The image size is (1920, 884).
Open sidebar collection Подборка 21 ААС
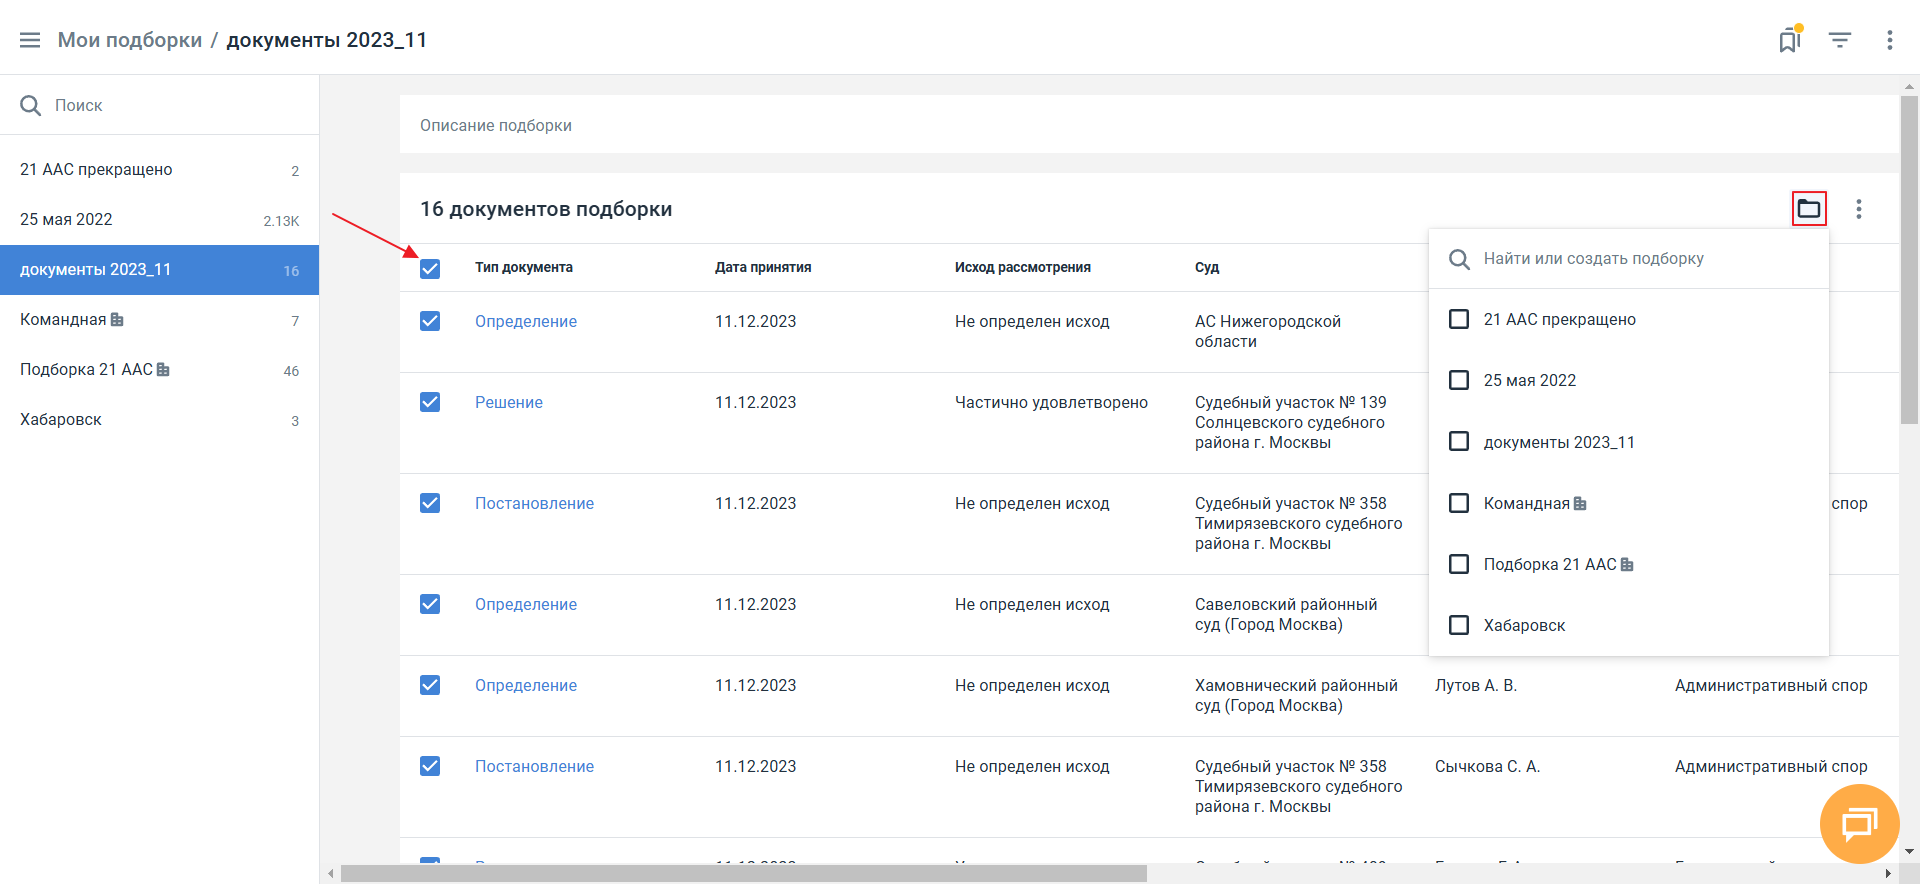coord(159,370)
